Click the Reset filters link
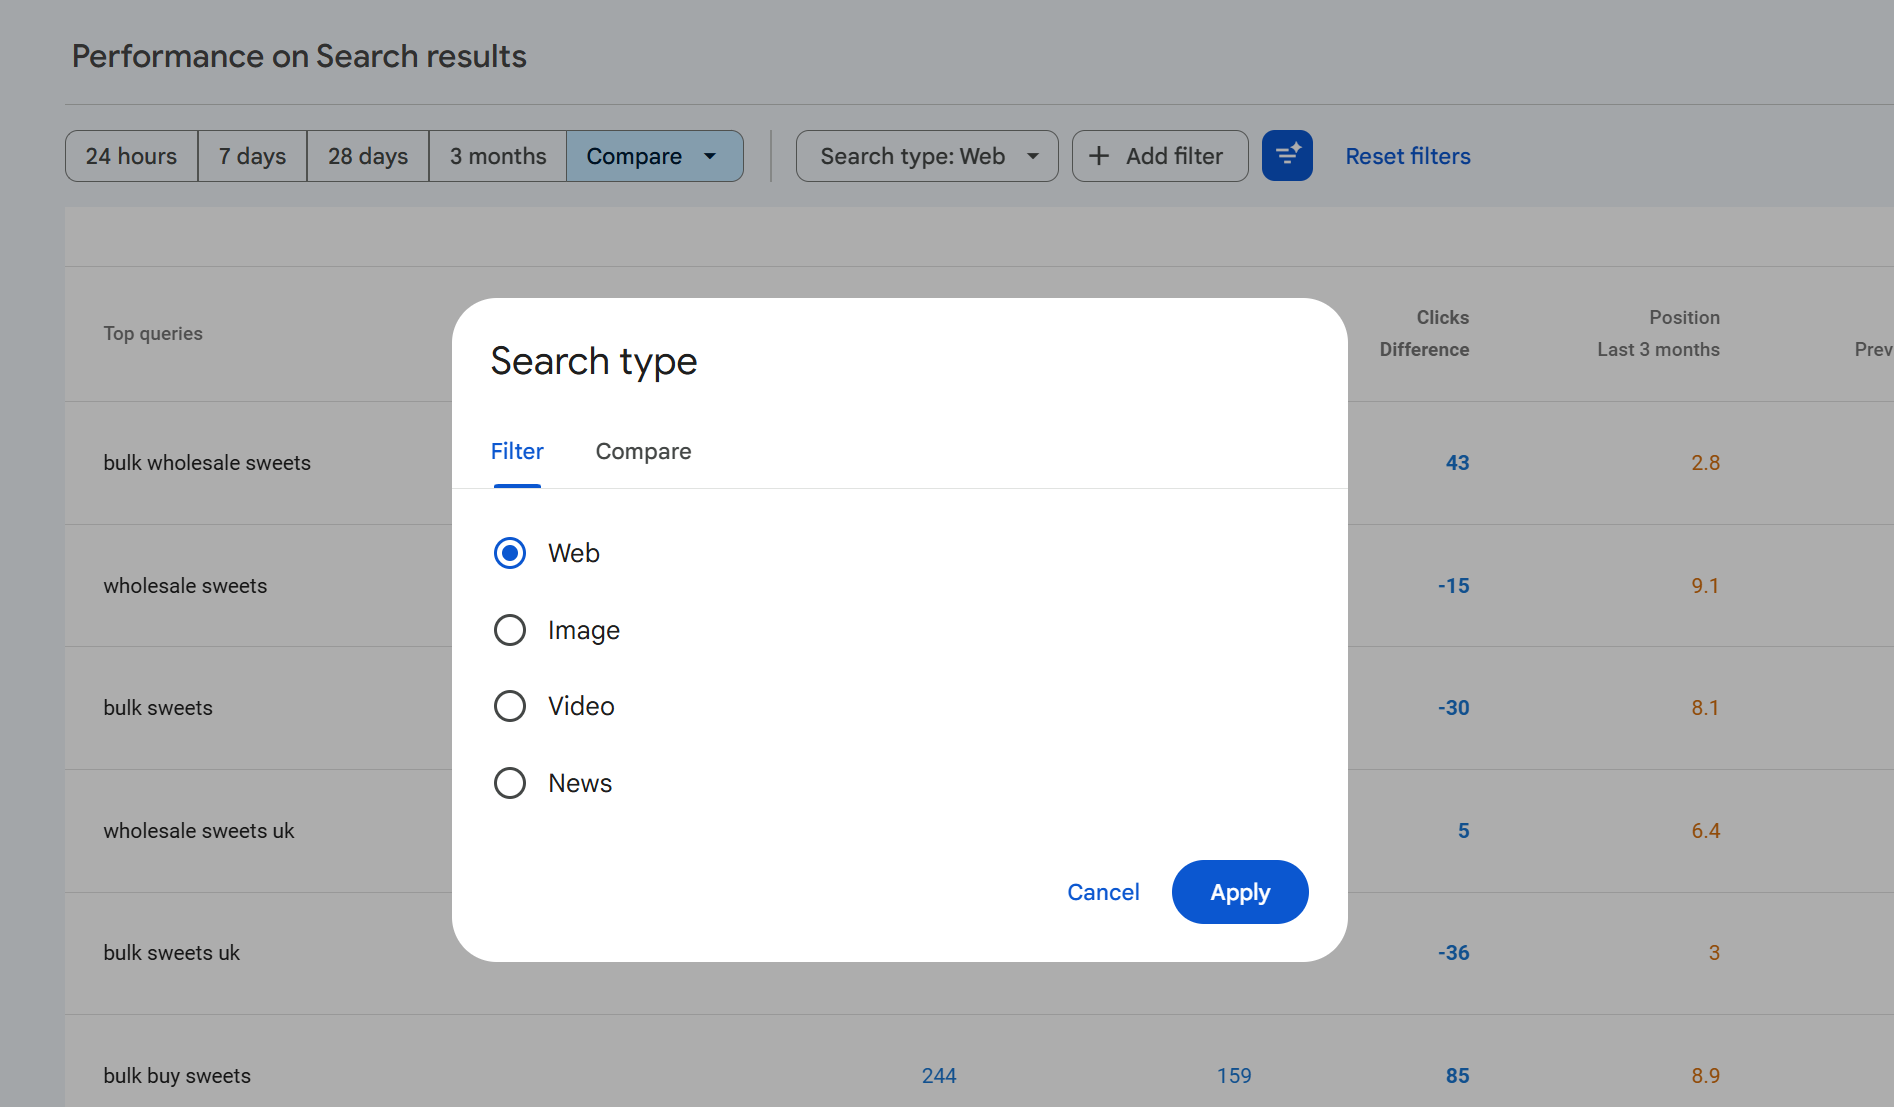The width and height of the screenshot is (1894, 1107). 1407,156
